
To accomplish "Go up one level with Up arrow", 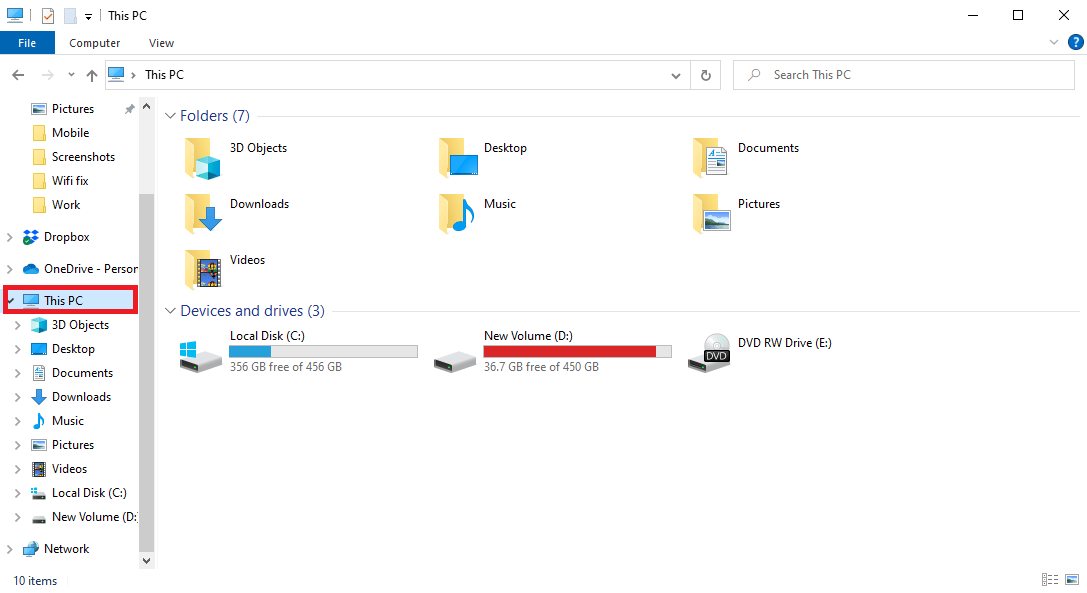I will point(92,75).
